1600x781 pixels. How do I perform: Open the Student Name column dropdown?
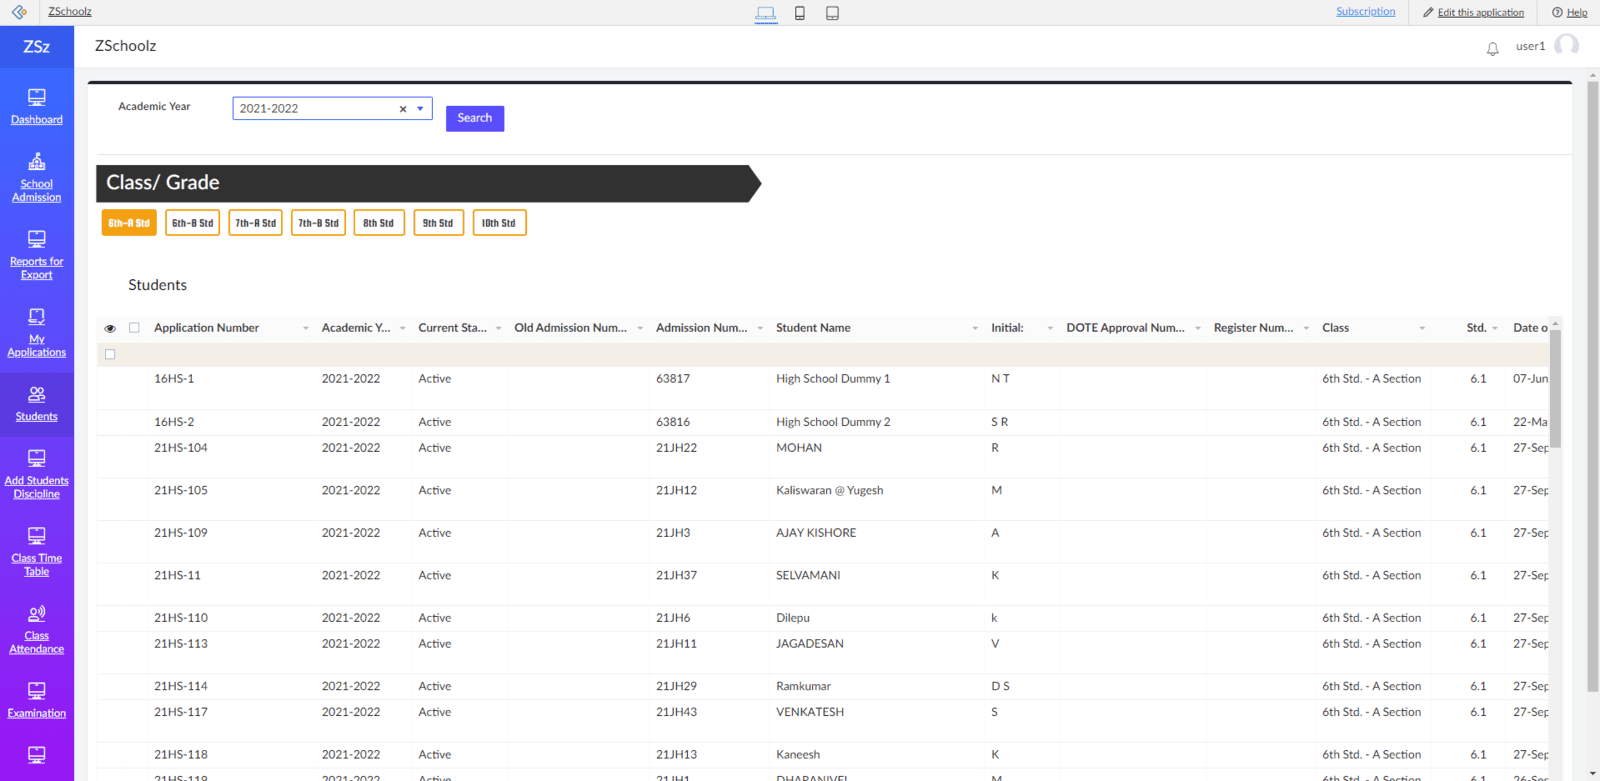coord(975,329)
